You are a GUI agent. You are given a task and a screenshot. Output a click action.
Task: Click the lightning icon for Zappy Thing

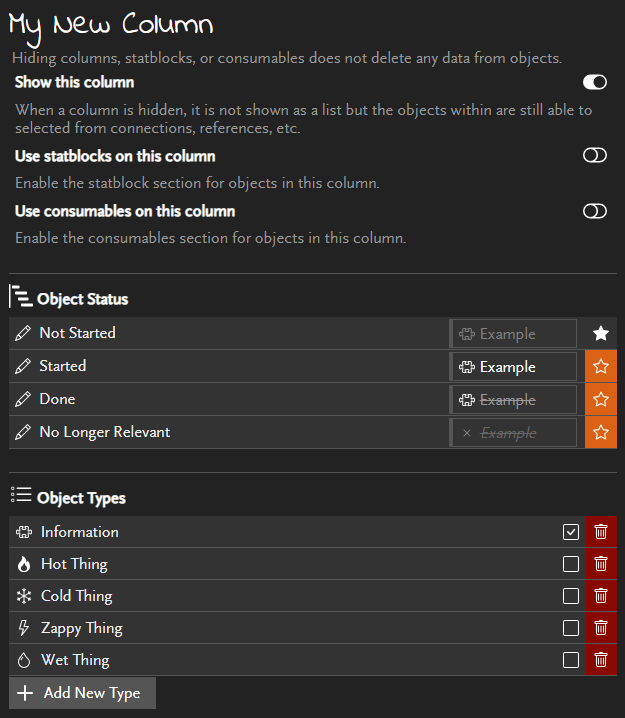point(24,628)
